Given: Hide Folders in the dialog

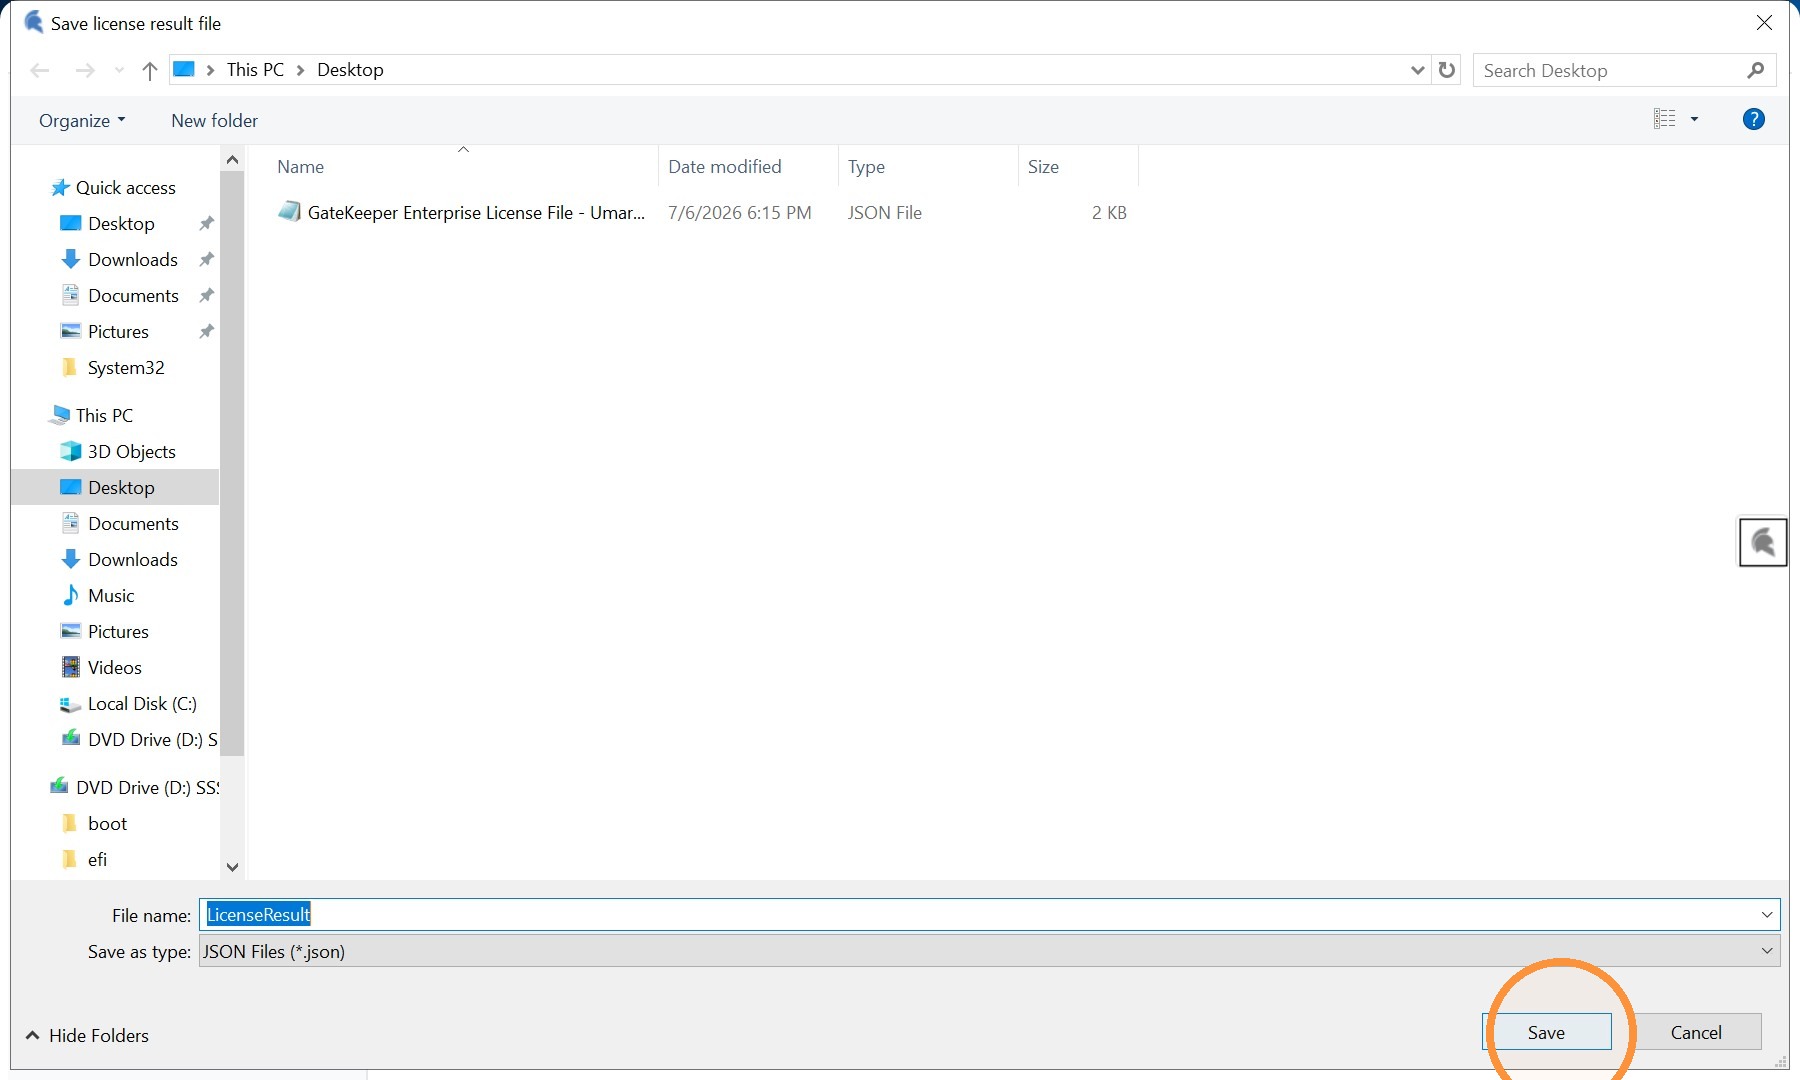Looking at the screenshot, I should (x=87, y=1035).
